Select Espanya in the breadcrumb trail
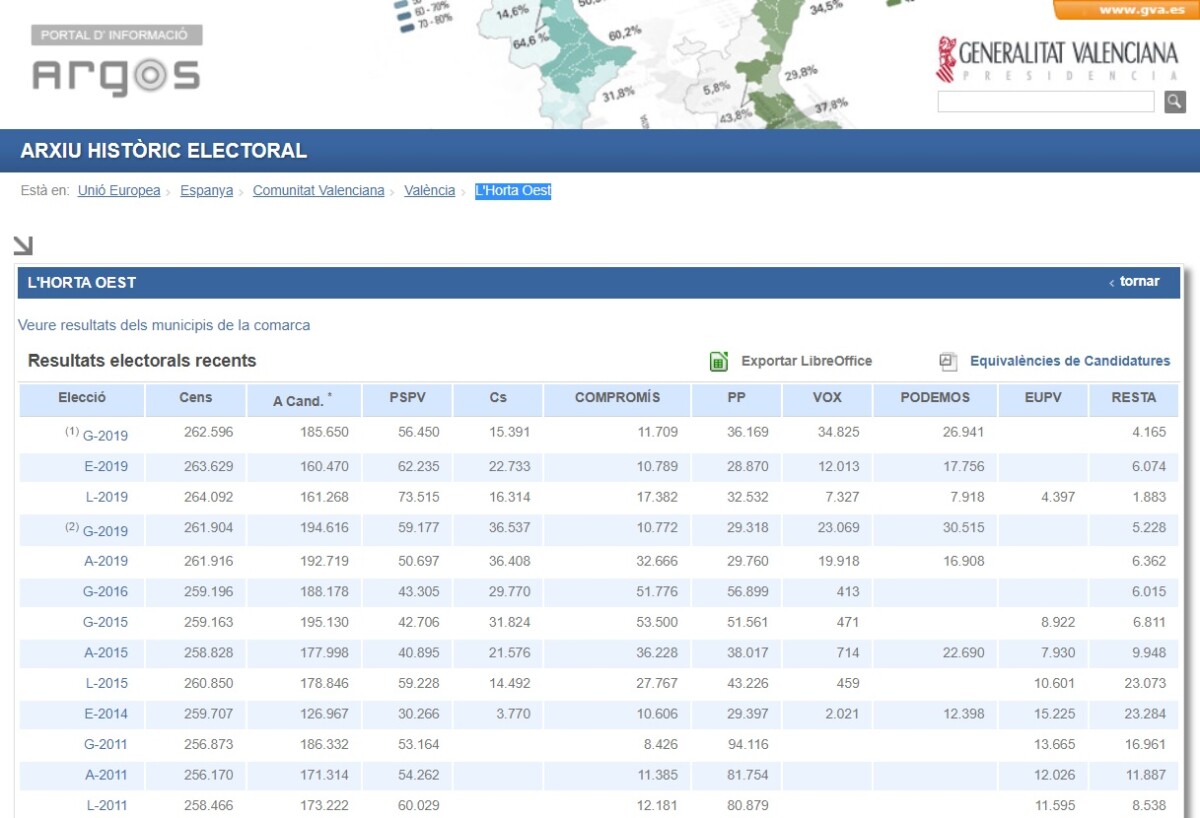Screen dimensions: 1200x818 pos(206,190)
